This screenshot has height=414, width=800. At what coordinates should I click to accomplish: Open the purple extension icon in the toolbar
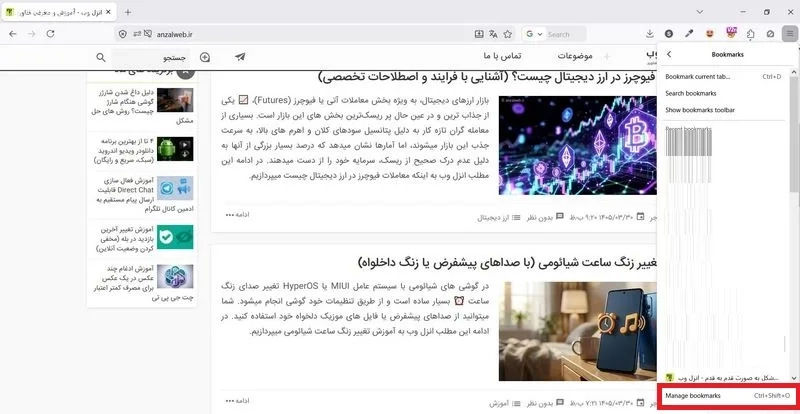pos(731,34)
